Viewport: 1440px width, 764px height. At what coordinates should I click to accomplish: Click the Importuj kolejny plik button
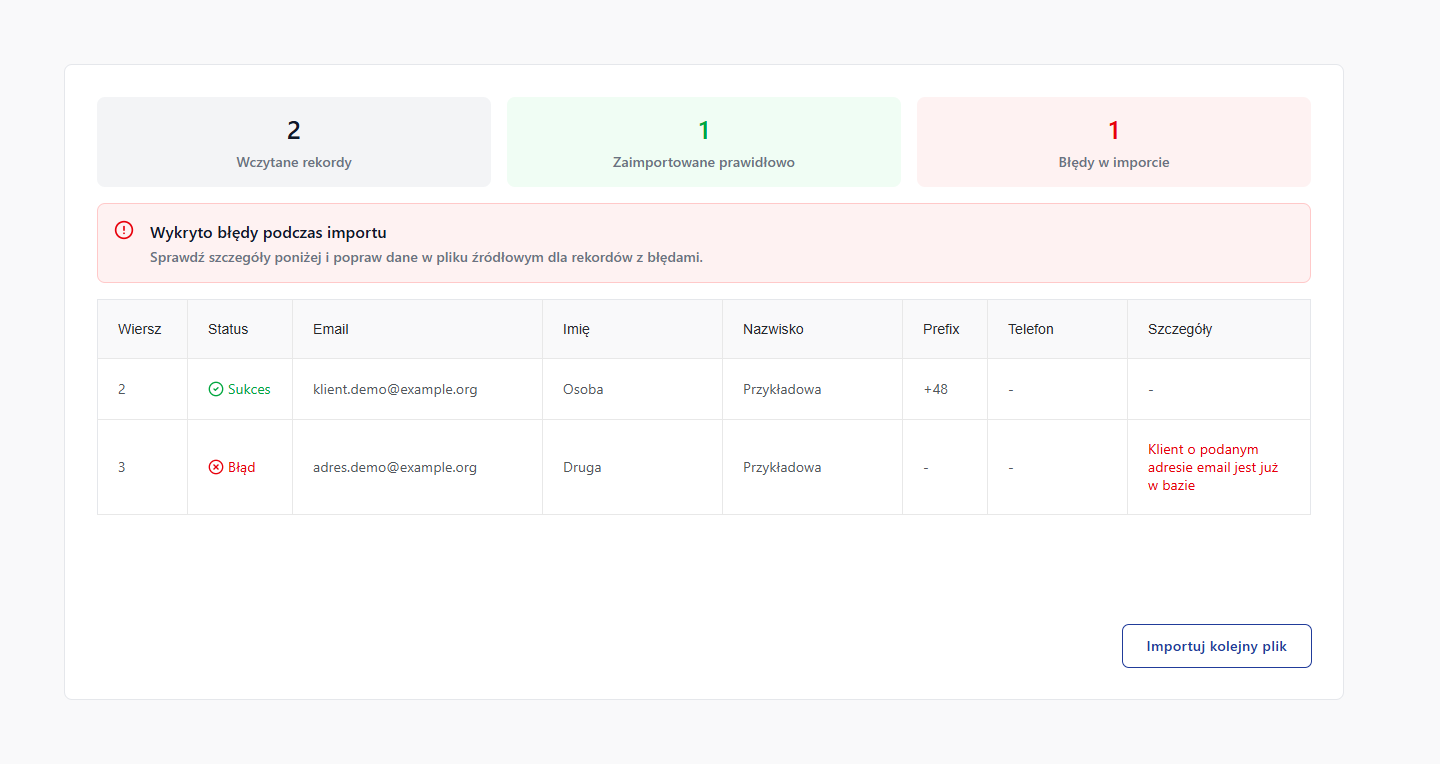pyautogui.click(x=1216, y=646)
